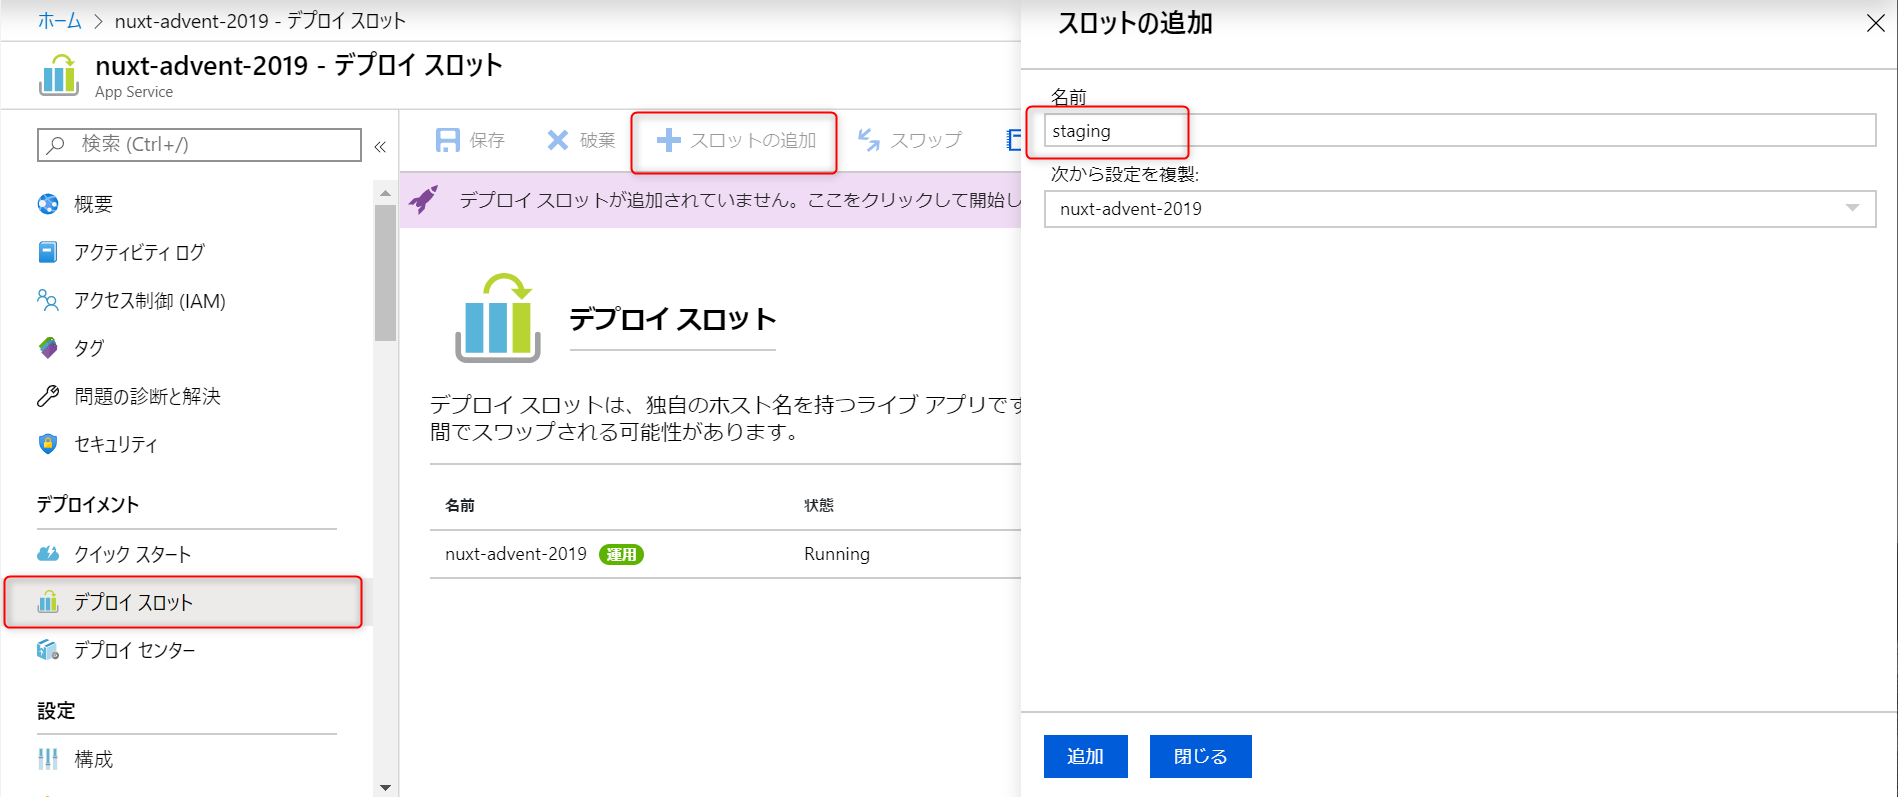Image resolution: width=1898 pixels, height=797 pixels.
Task: Click the purple no-slots notification banner
Action: [710, 200]
